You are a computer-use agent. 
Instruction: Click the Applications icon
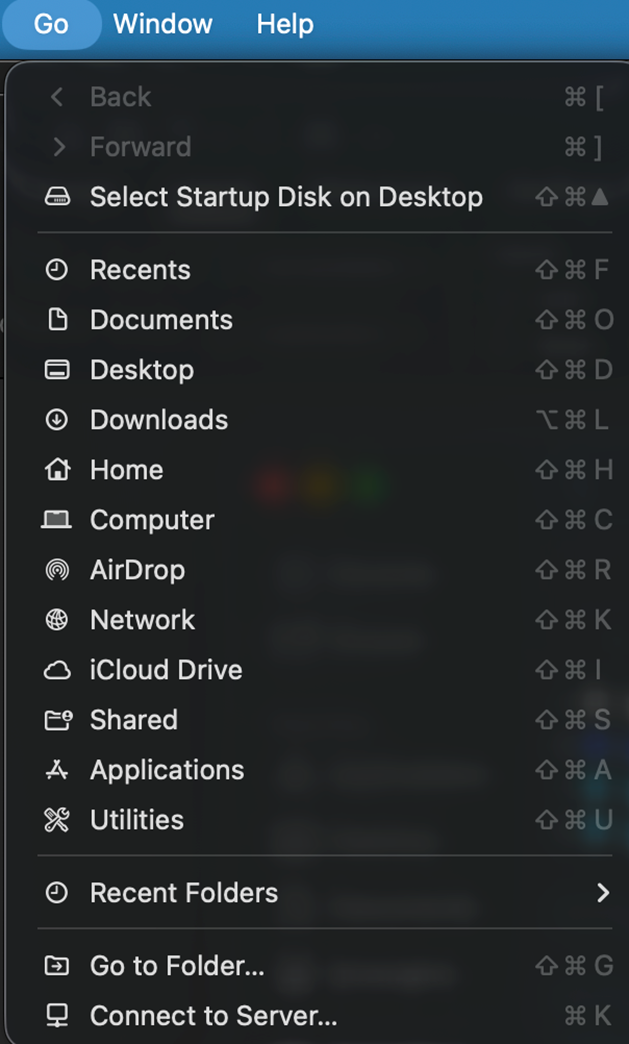pyautogui.click(x=57, y=770)
